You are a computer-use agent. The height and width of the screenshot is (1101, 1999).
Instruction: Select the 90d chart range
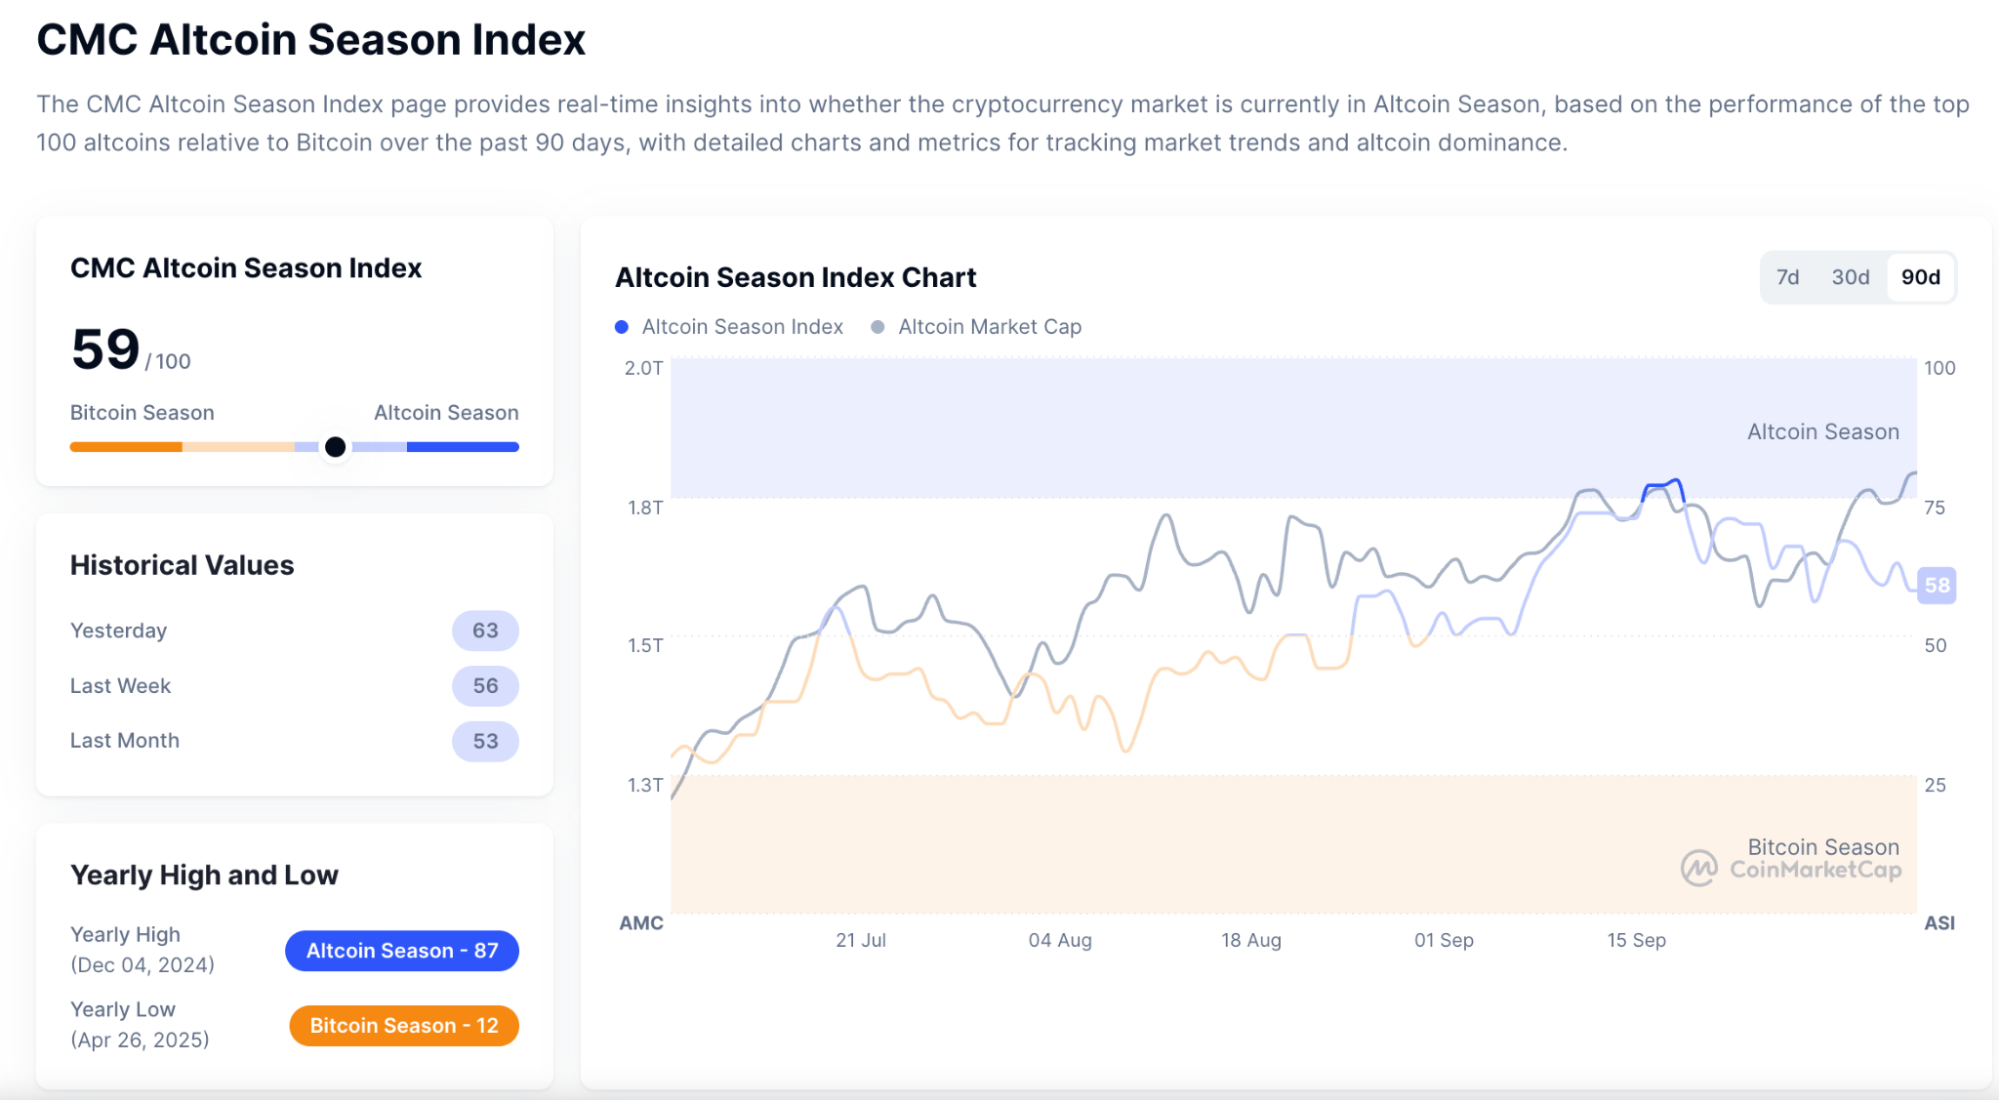[x=1920, y=277]
